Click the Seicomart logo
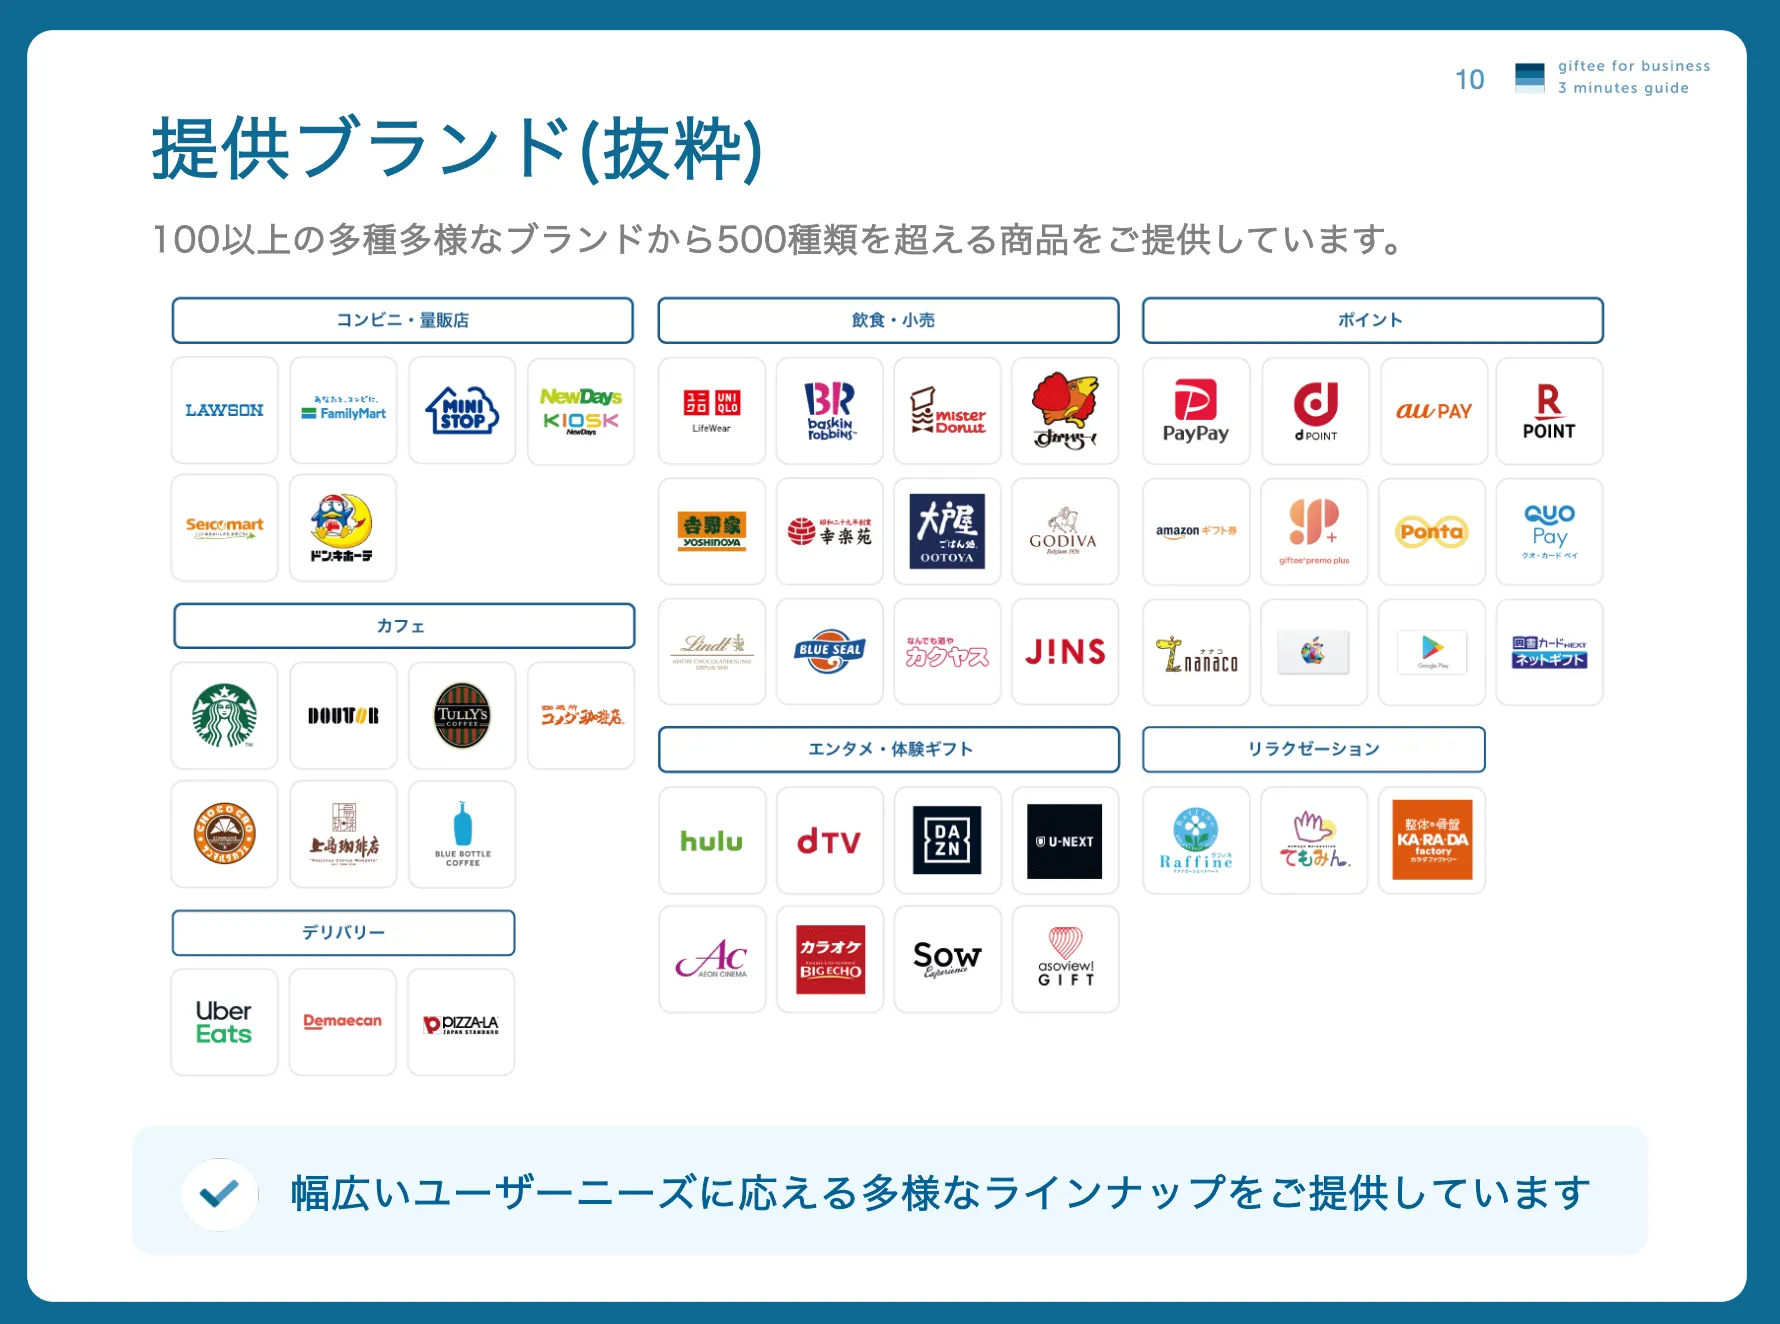Image resolution: width=1780 pixels, height=1324 pixels. 224,527
